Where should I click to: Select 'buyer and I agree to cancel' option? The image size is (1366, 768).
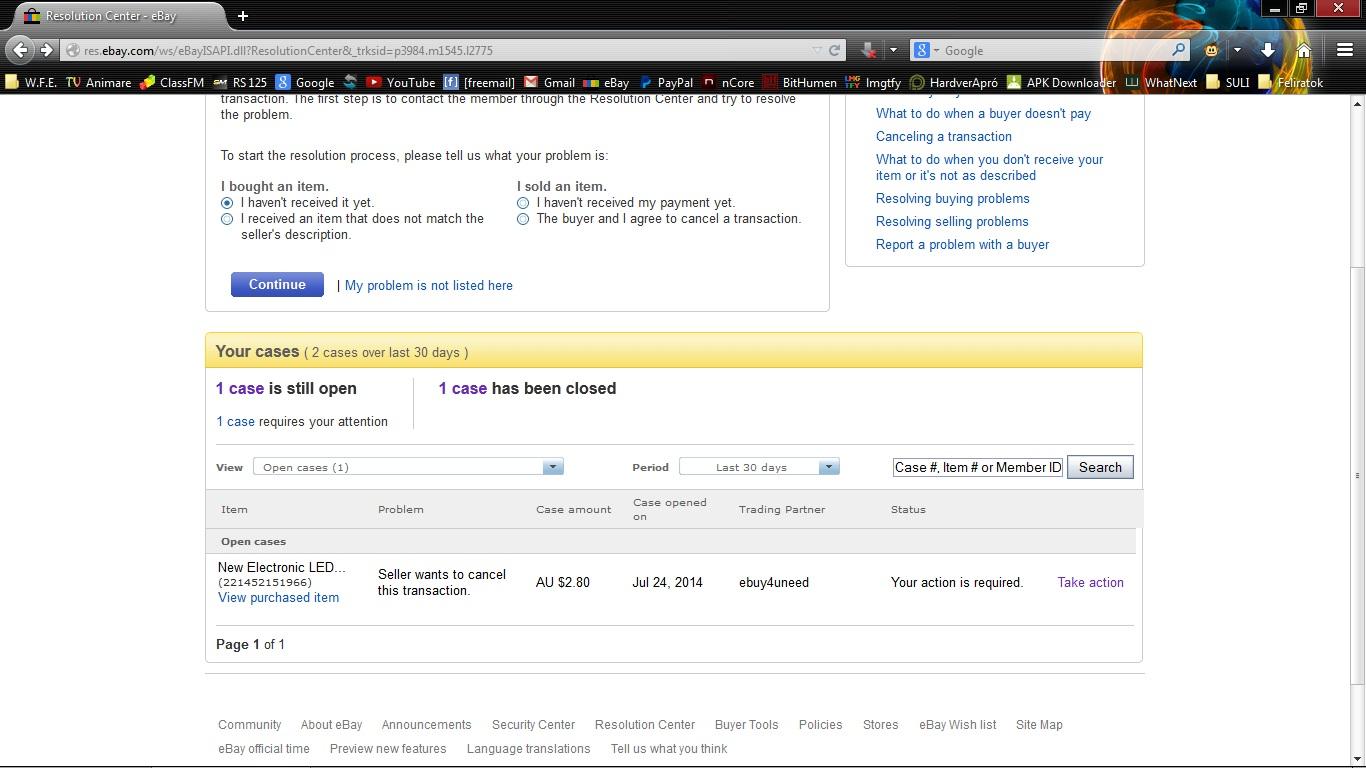click(523, 219)
